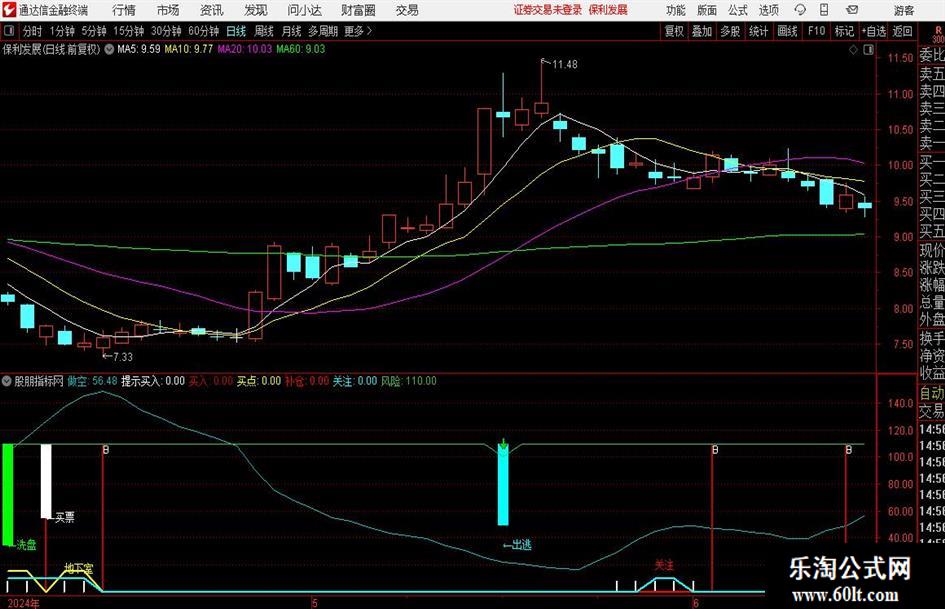Open the 问小达 menu
The image size is (945, 609).
coord(304,10)
